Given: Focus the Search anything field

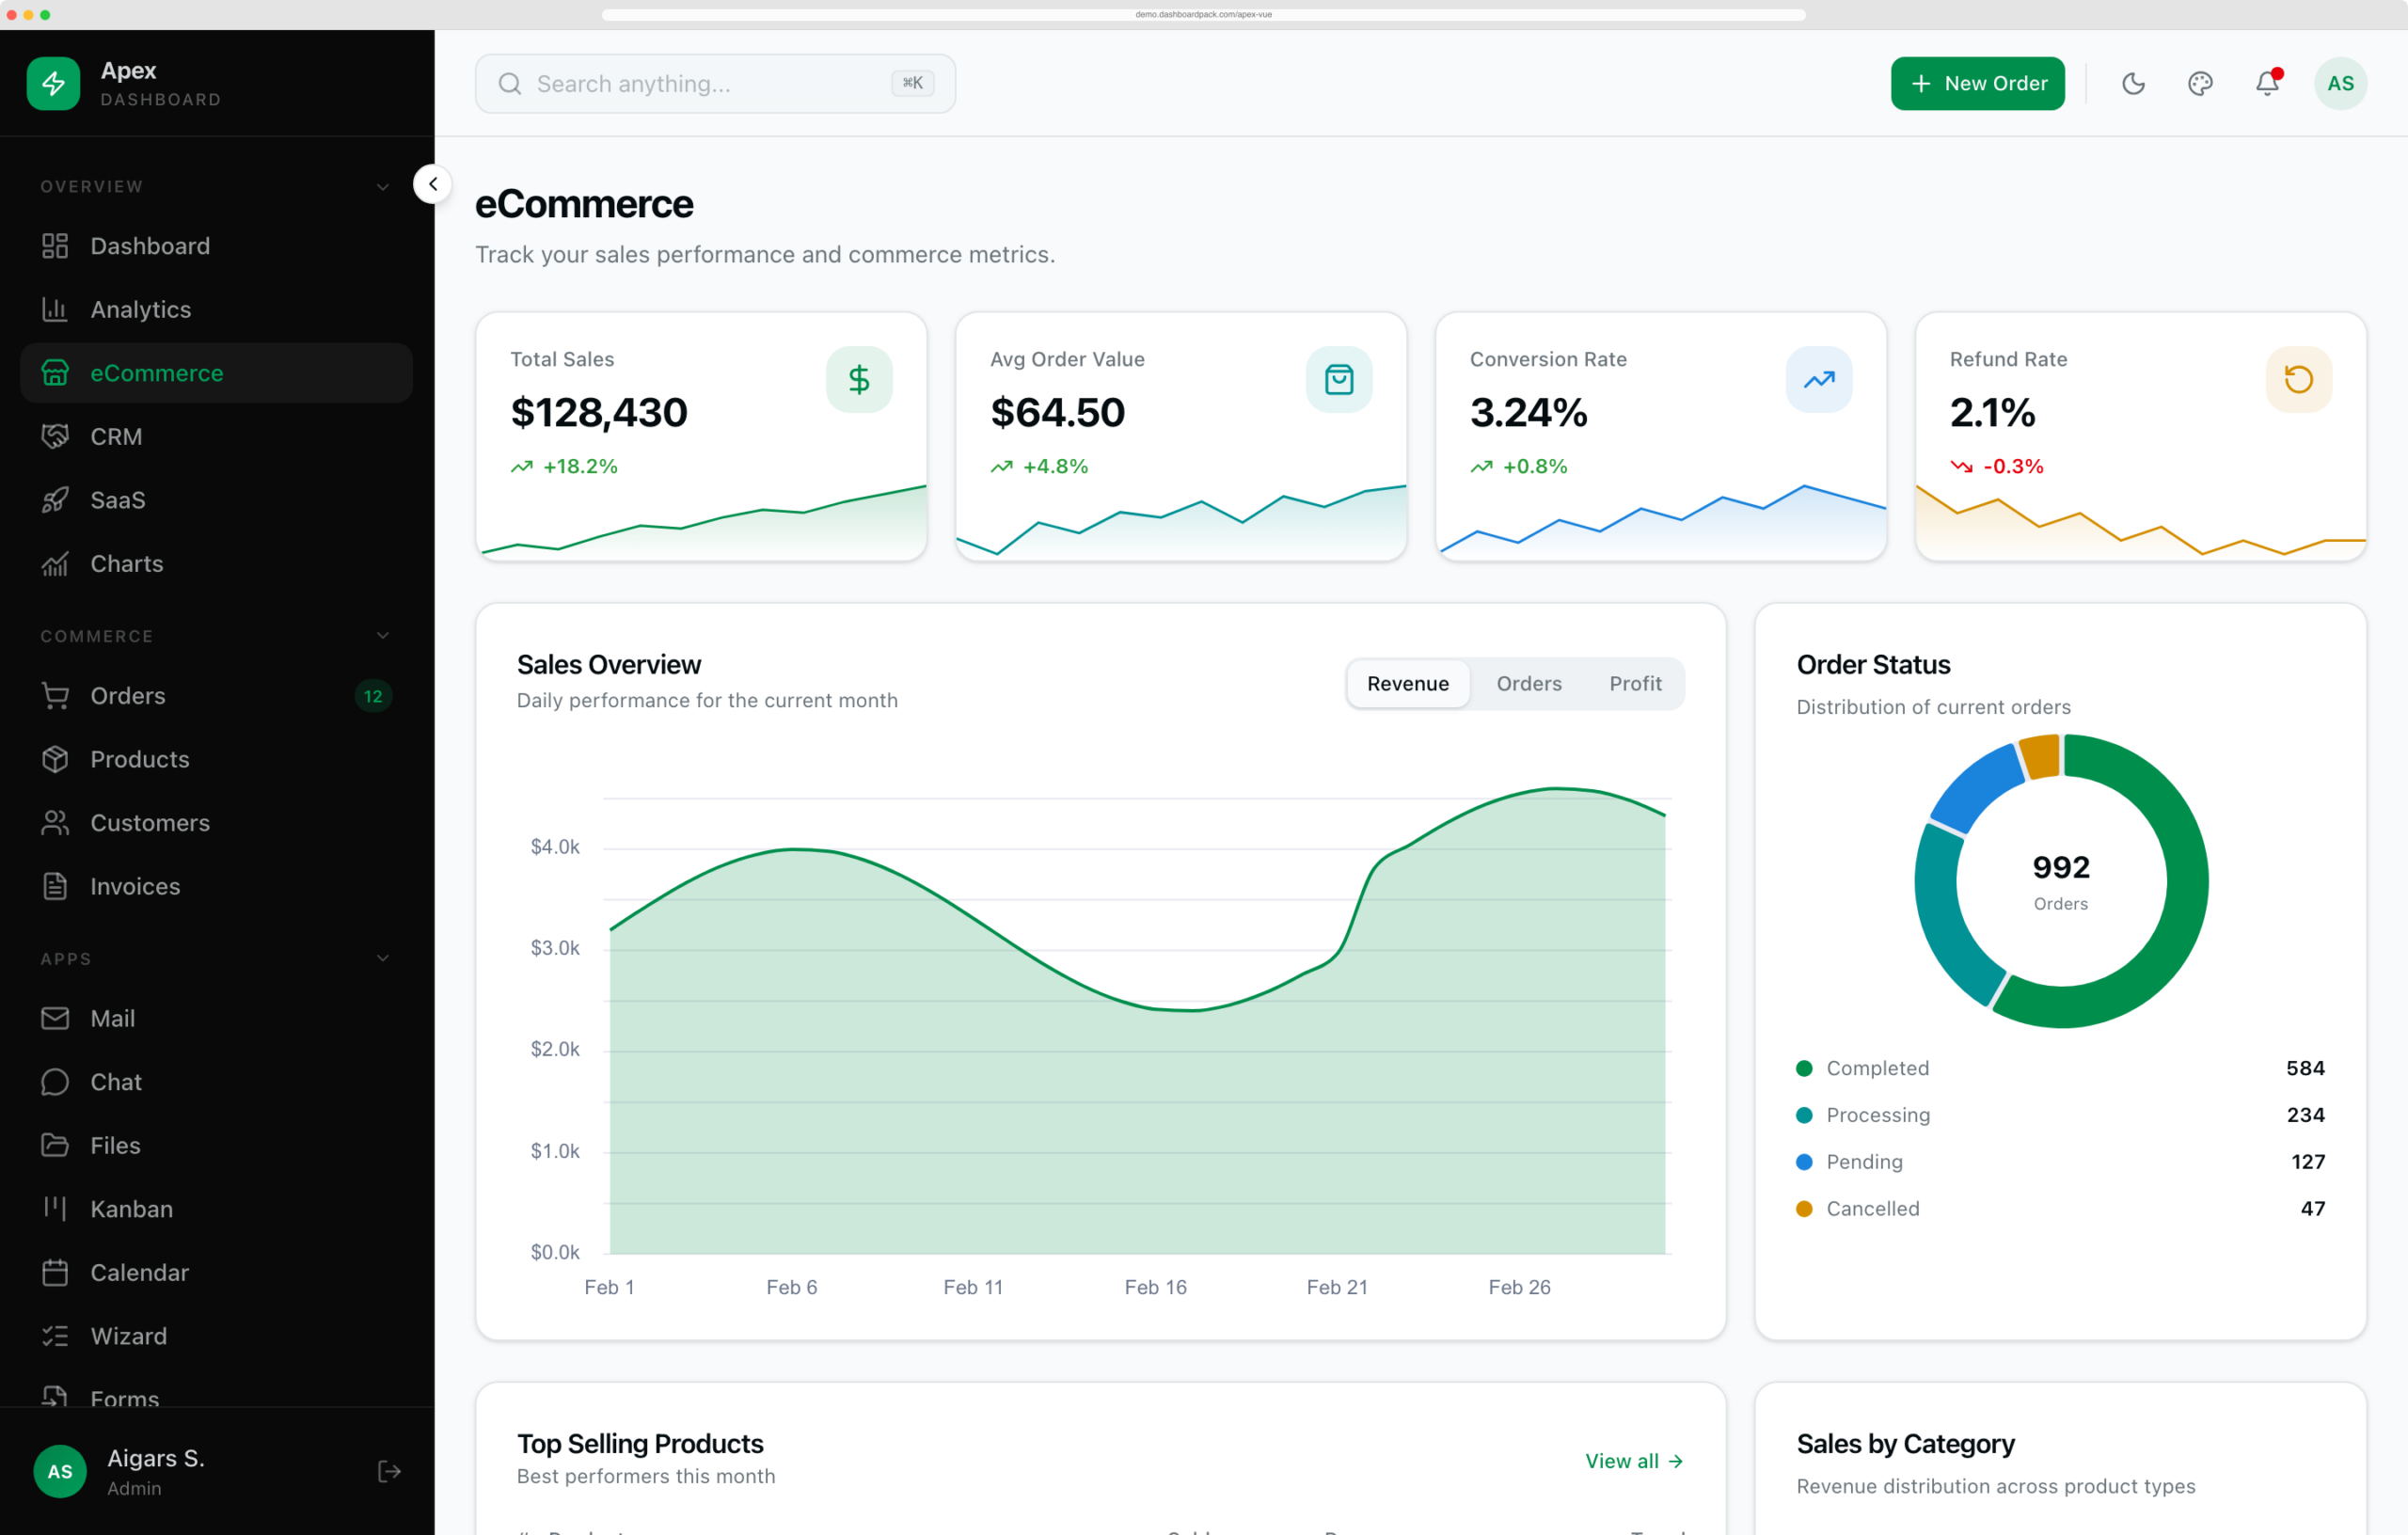Looking at the screenshot, I should 715,83.
